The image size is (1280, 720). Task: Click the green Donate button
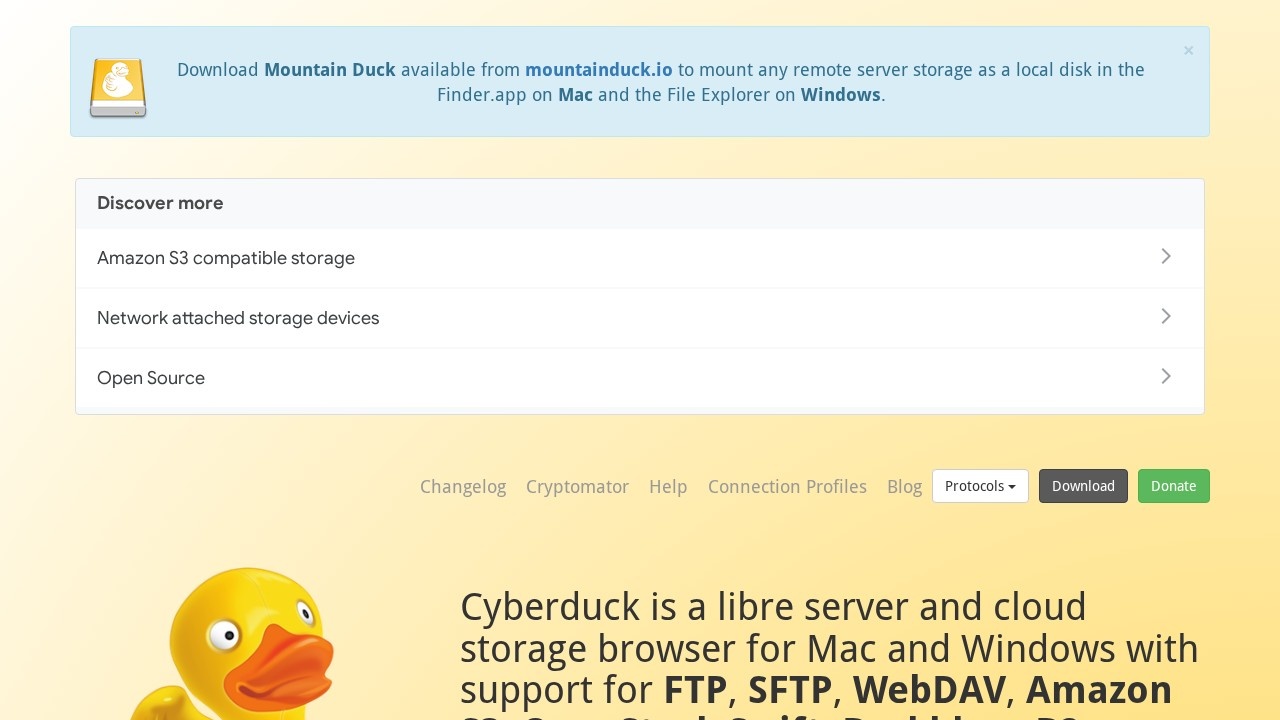1173,486
